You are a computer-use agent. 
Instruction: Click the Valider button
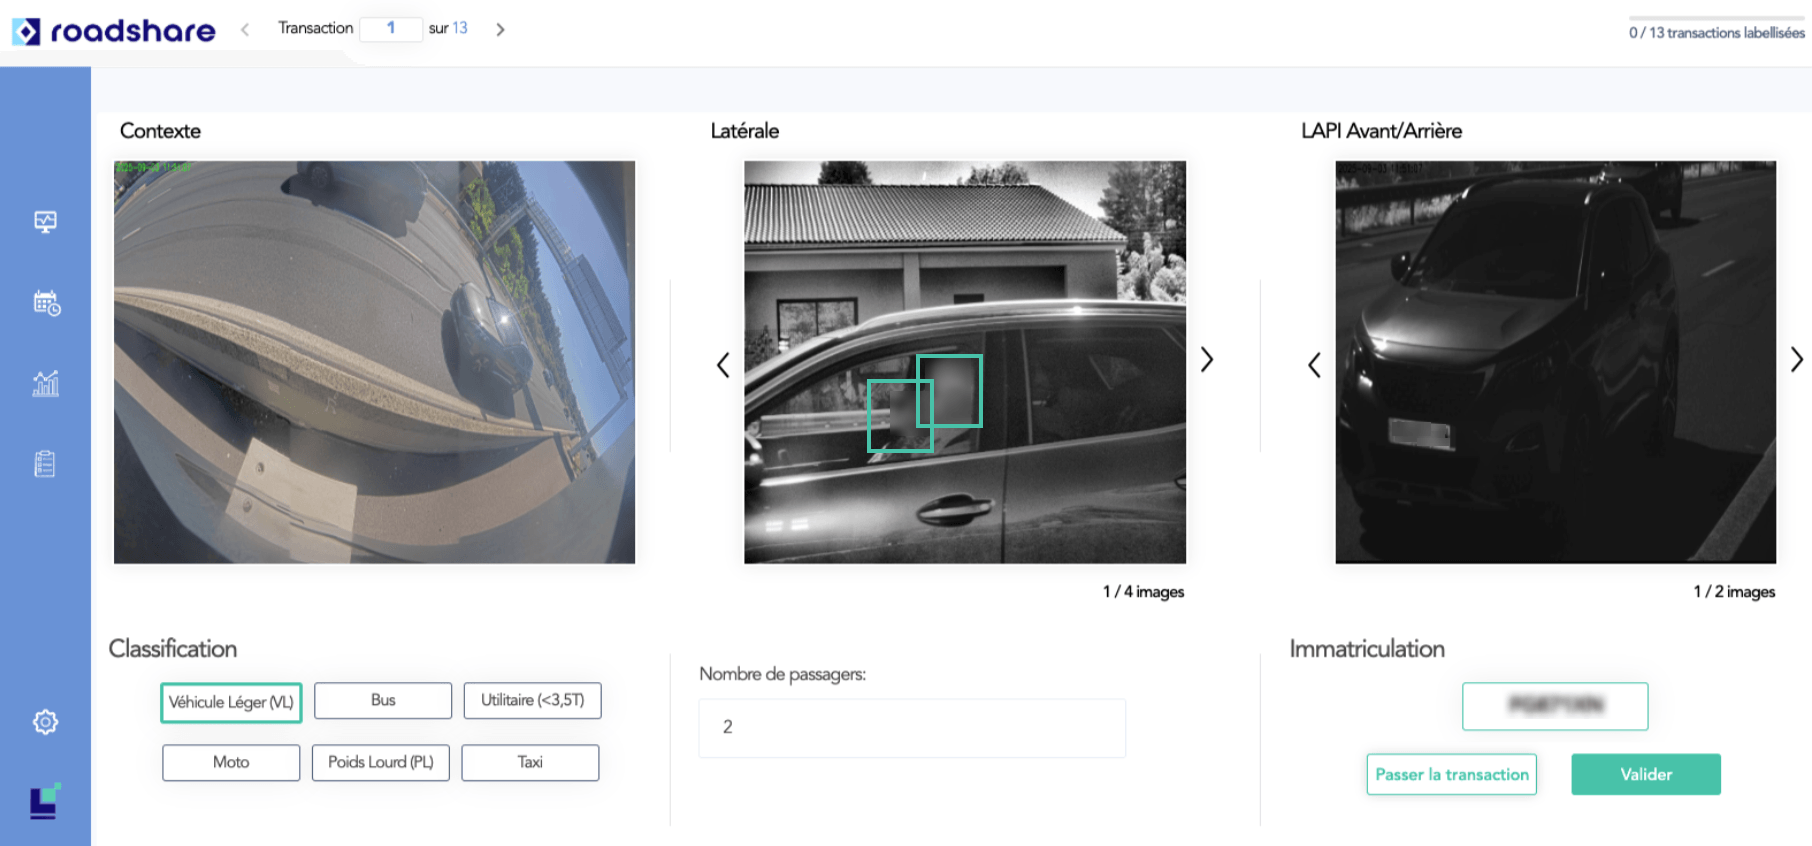pos(1646,774)
